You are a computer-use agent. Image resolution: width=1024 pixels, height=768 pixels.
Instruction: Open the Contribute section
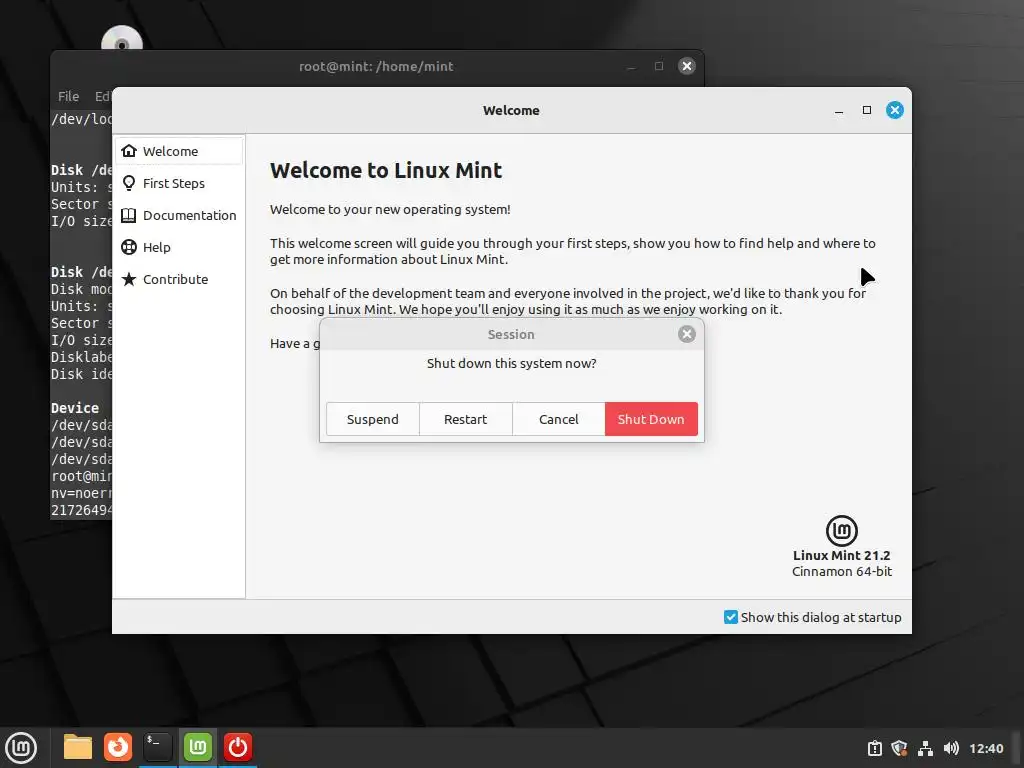[x=180, y=280]
